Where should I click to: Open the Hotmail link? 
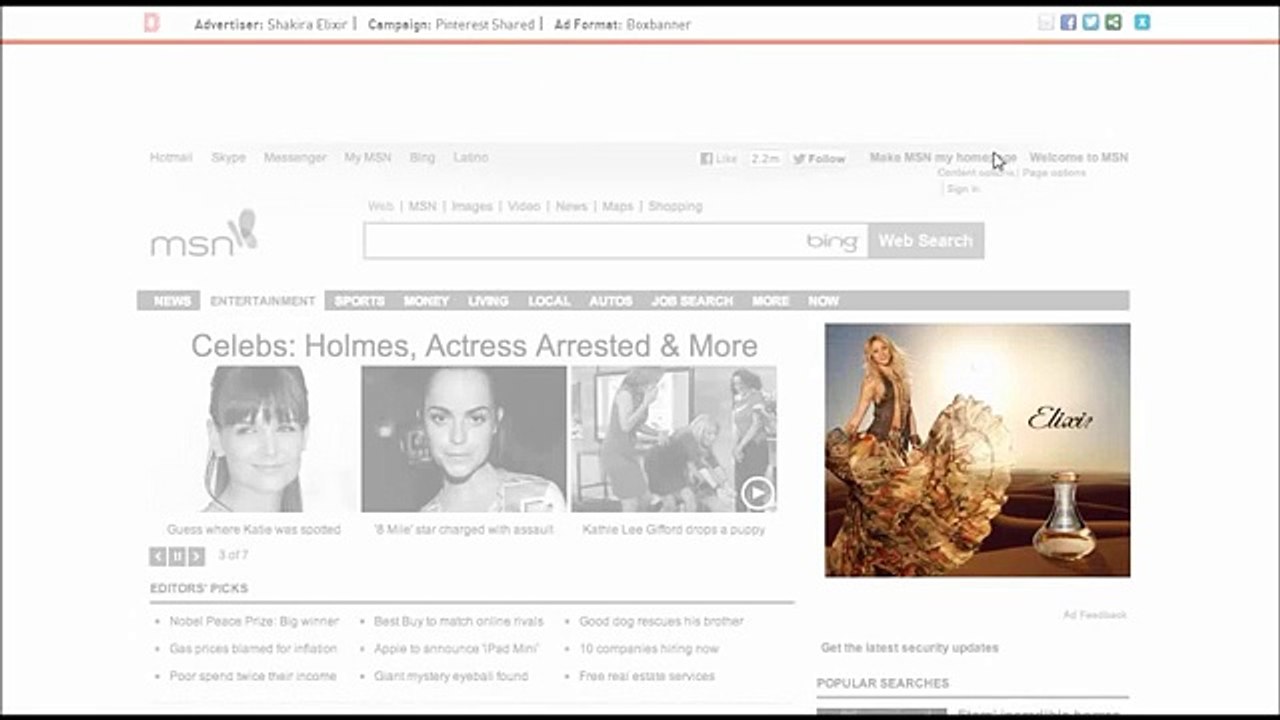(x=171, y=157)
